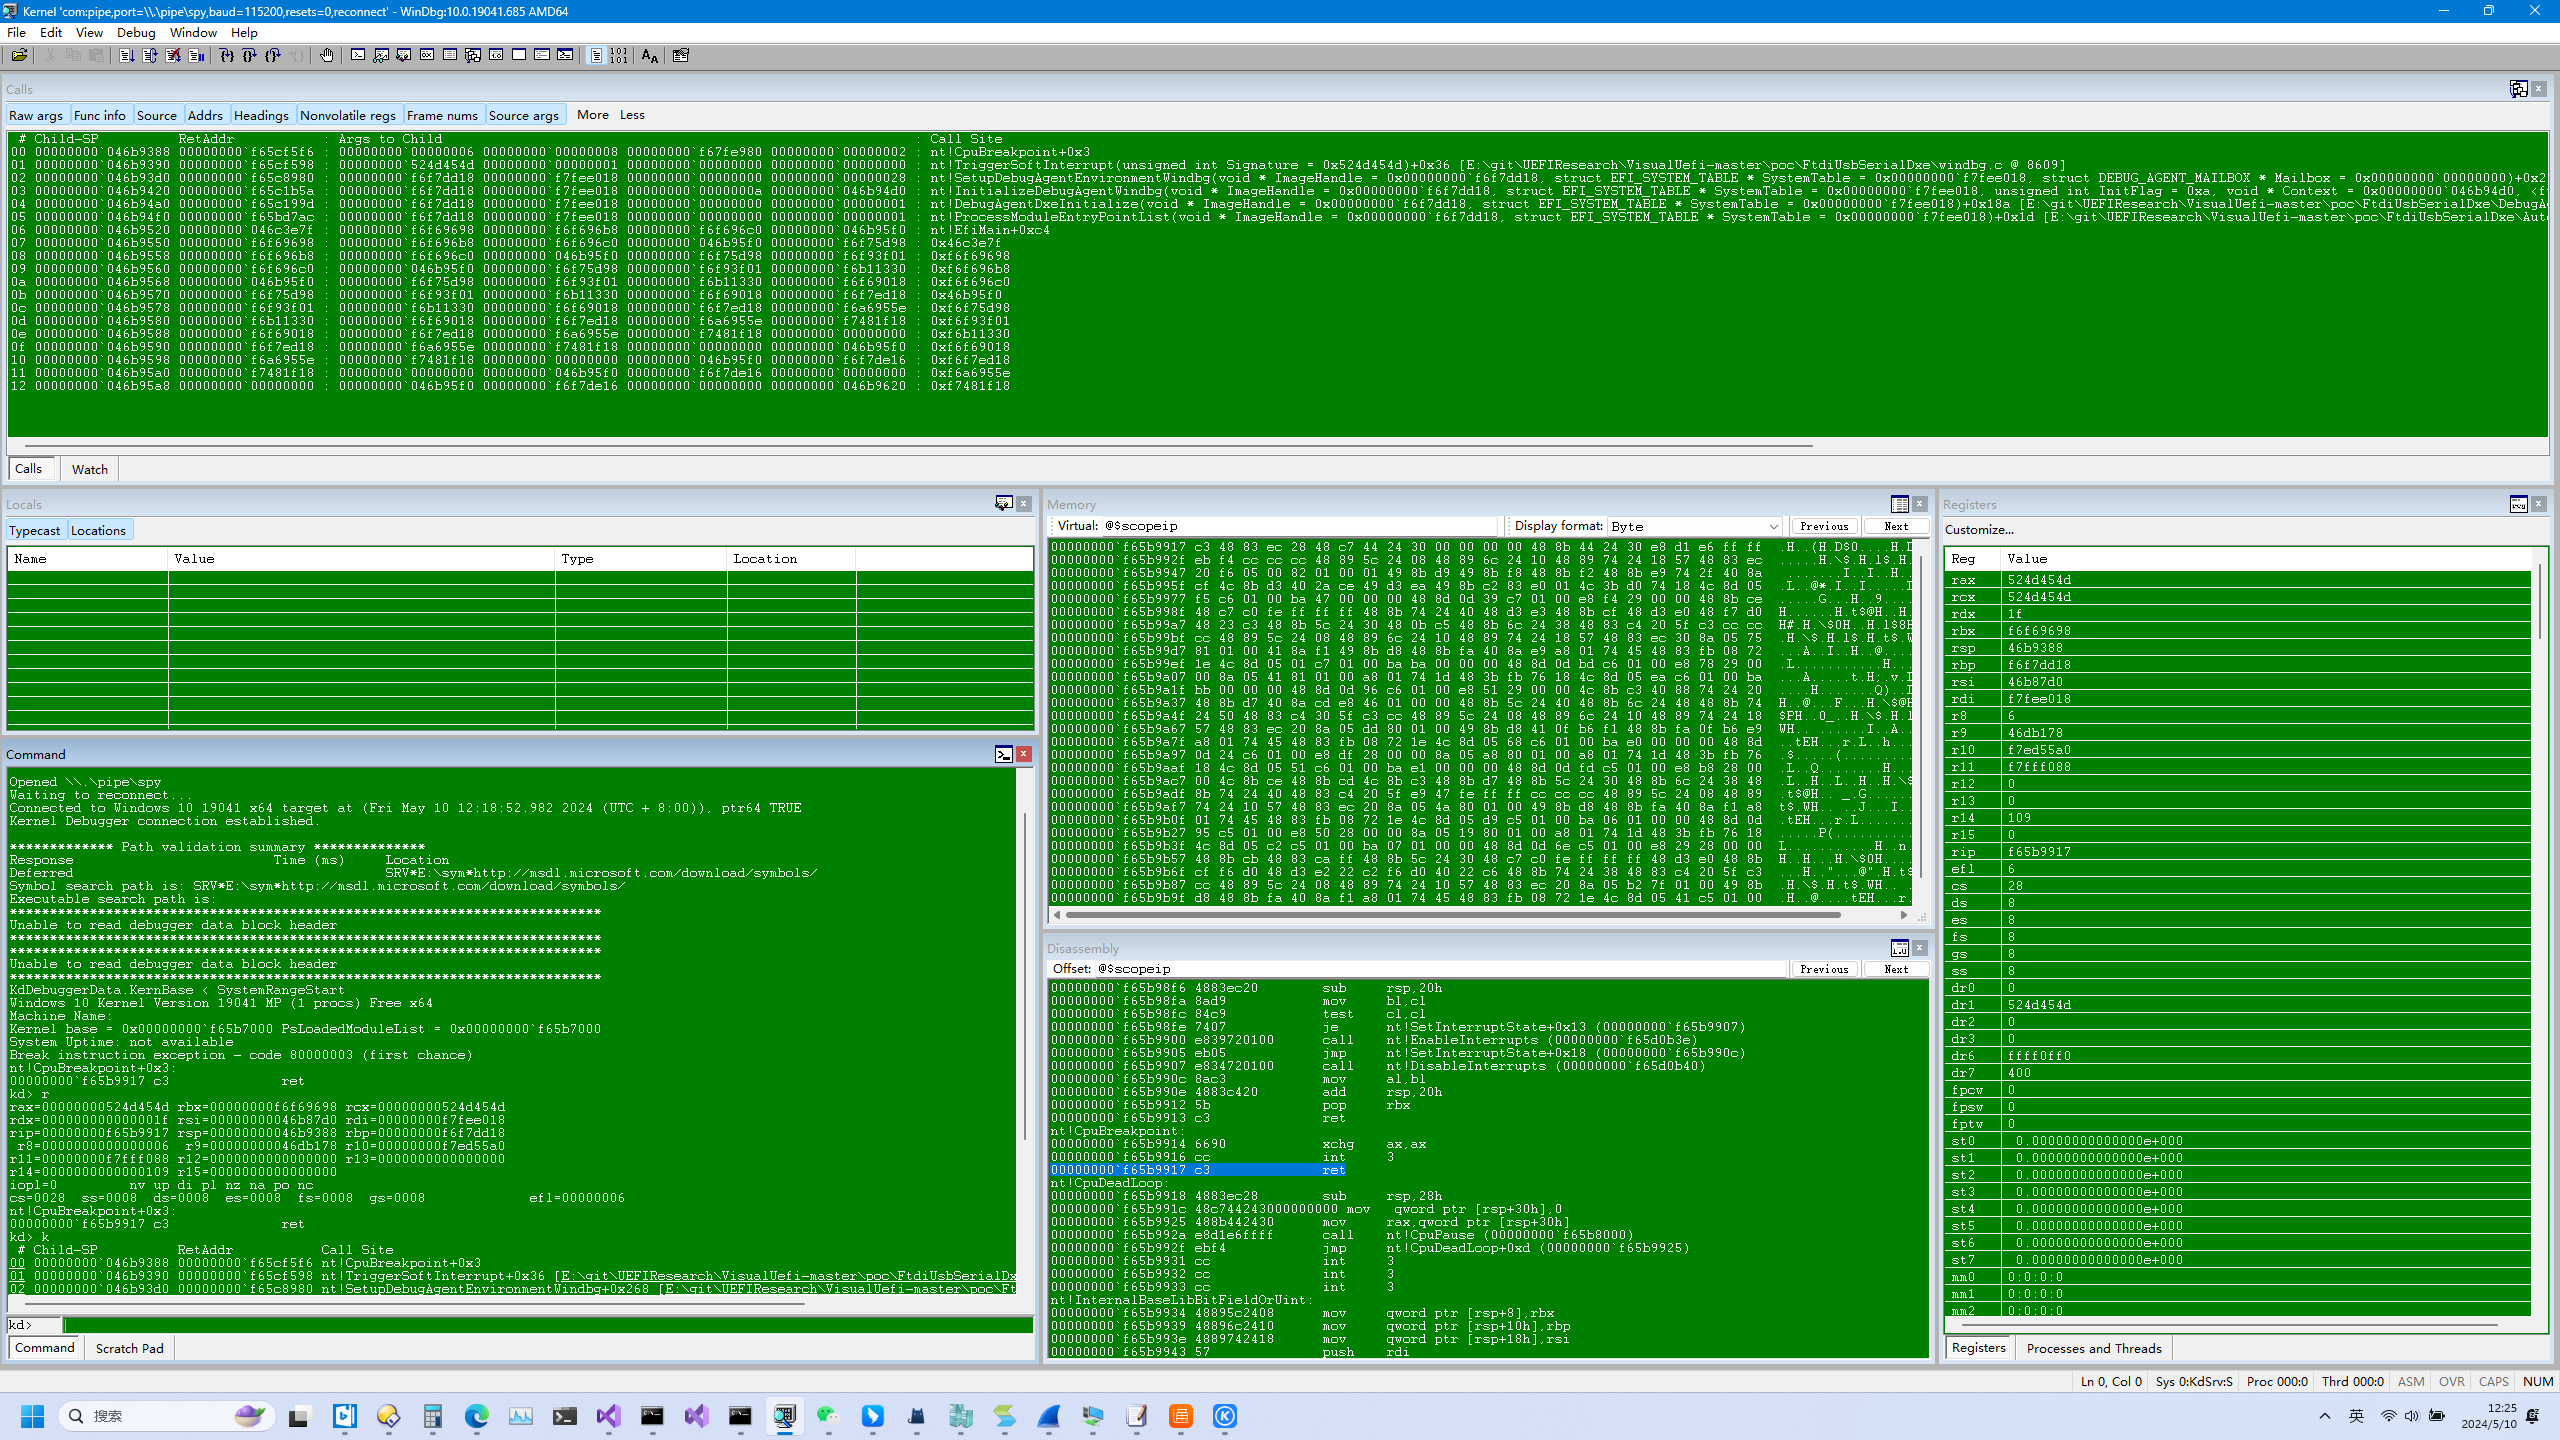This screenshot has height=1440, width=2560.
Task: Click the Go debug toolbar icon
Action: (x=127, y=56)
